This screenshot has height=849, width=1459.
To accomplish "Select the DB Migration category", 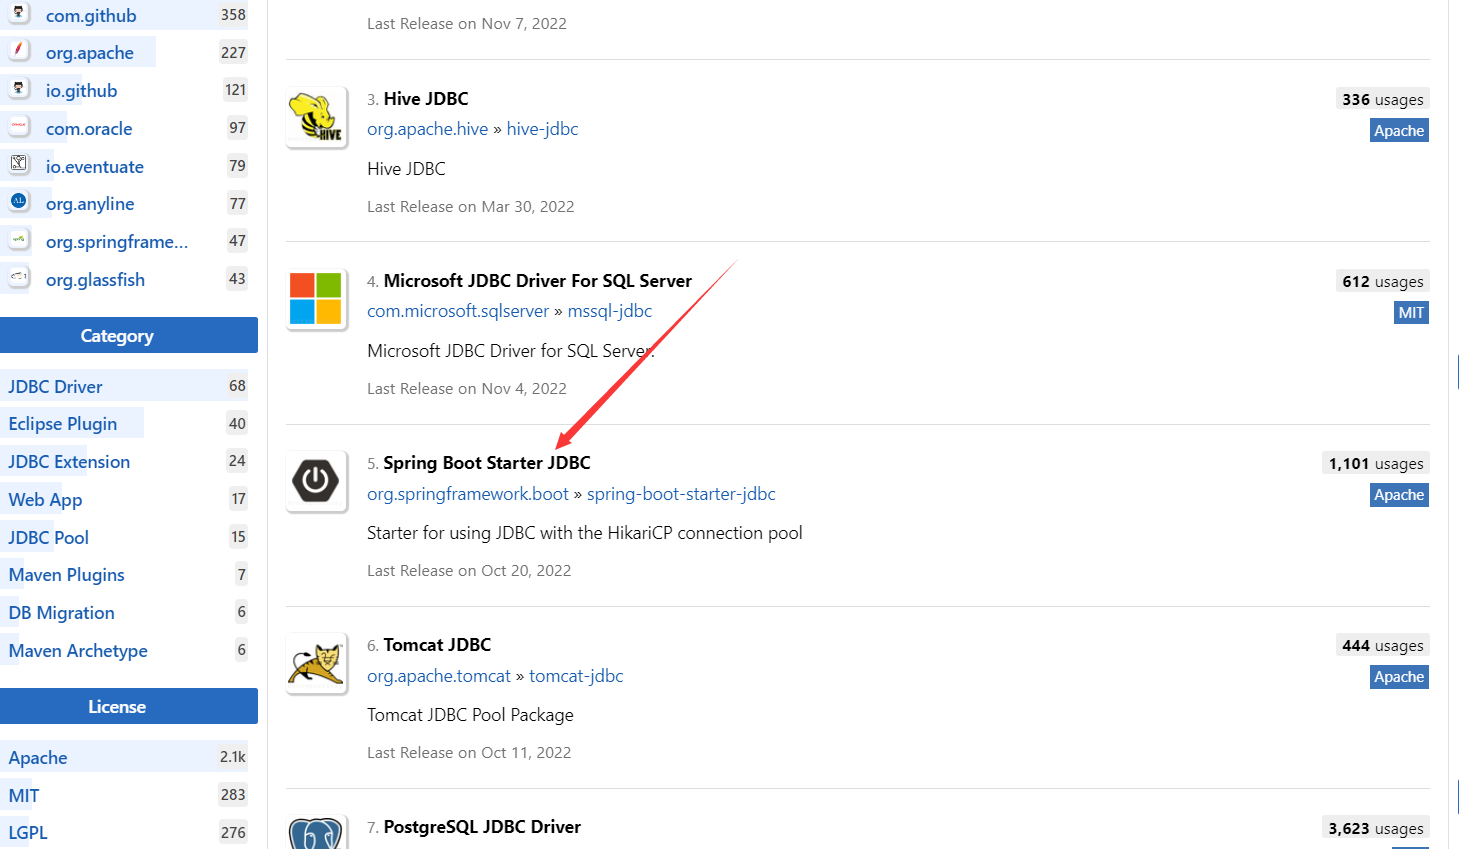I will coord(62,613).
